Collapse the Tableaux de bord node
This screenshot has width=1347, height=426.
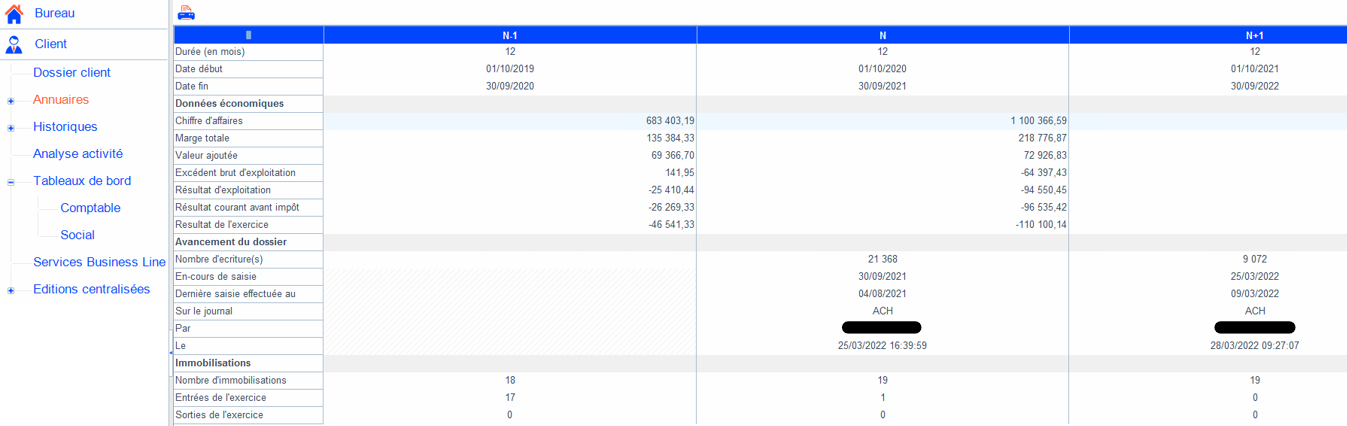(11, 182)
